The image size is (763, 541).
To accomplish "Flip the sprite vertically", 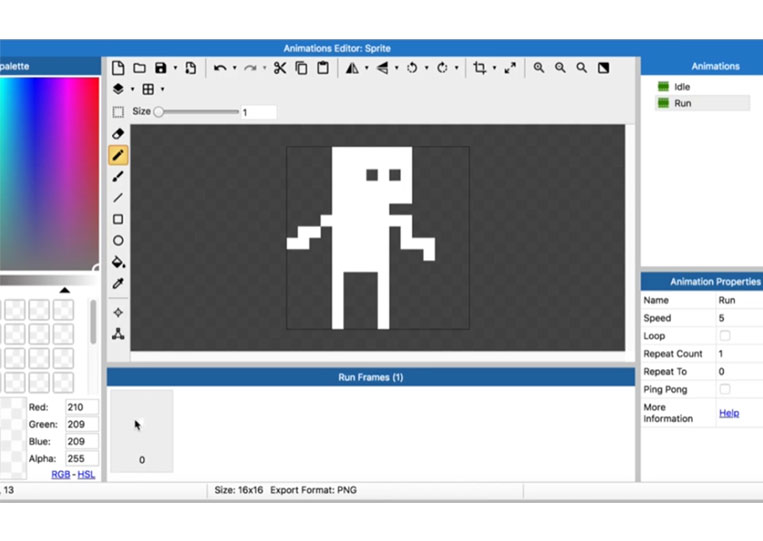I will (x=382, y=68).
